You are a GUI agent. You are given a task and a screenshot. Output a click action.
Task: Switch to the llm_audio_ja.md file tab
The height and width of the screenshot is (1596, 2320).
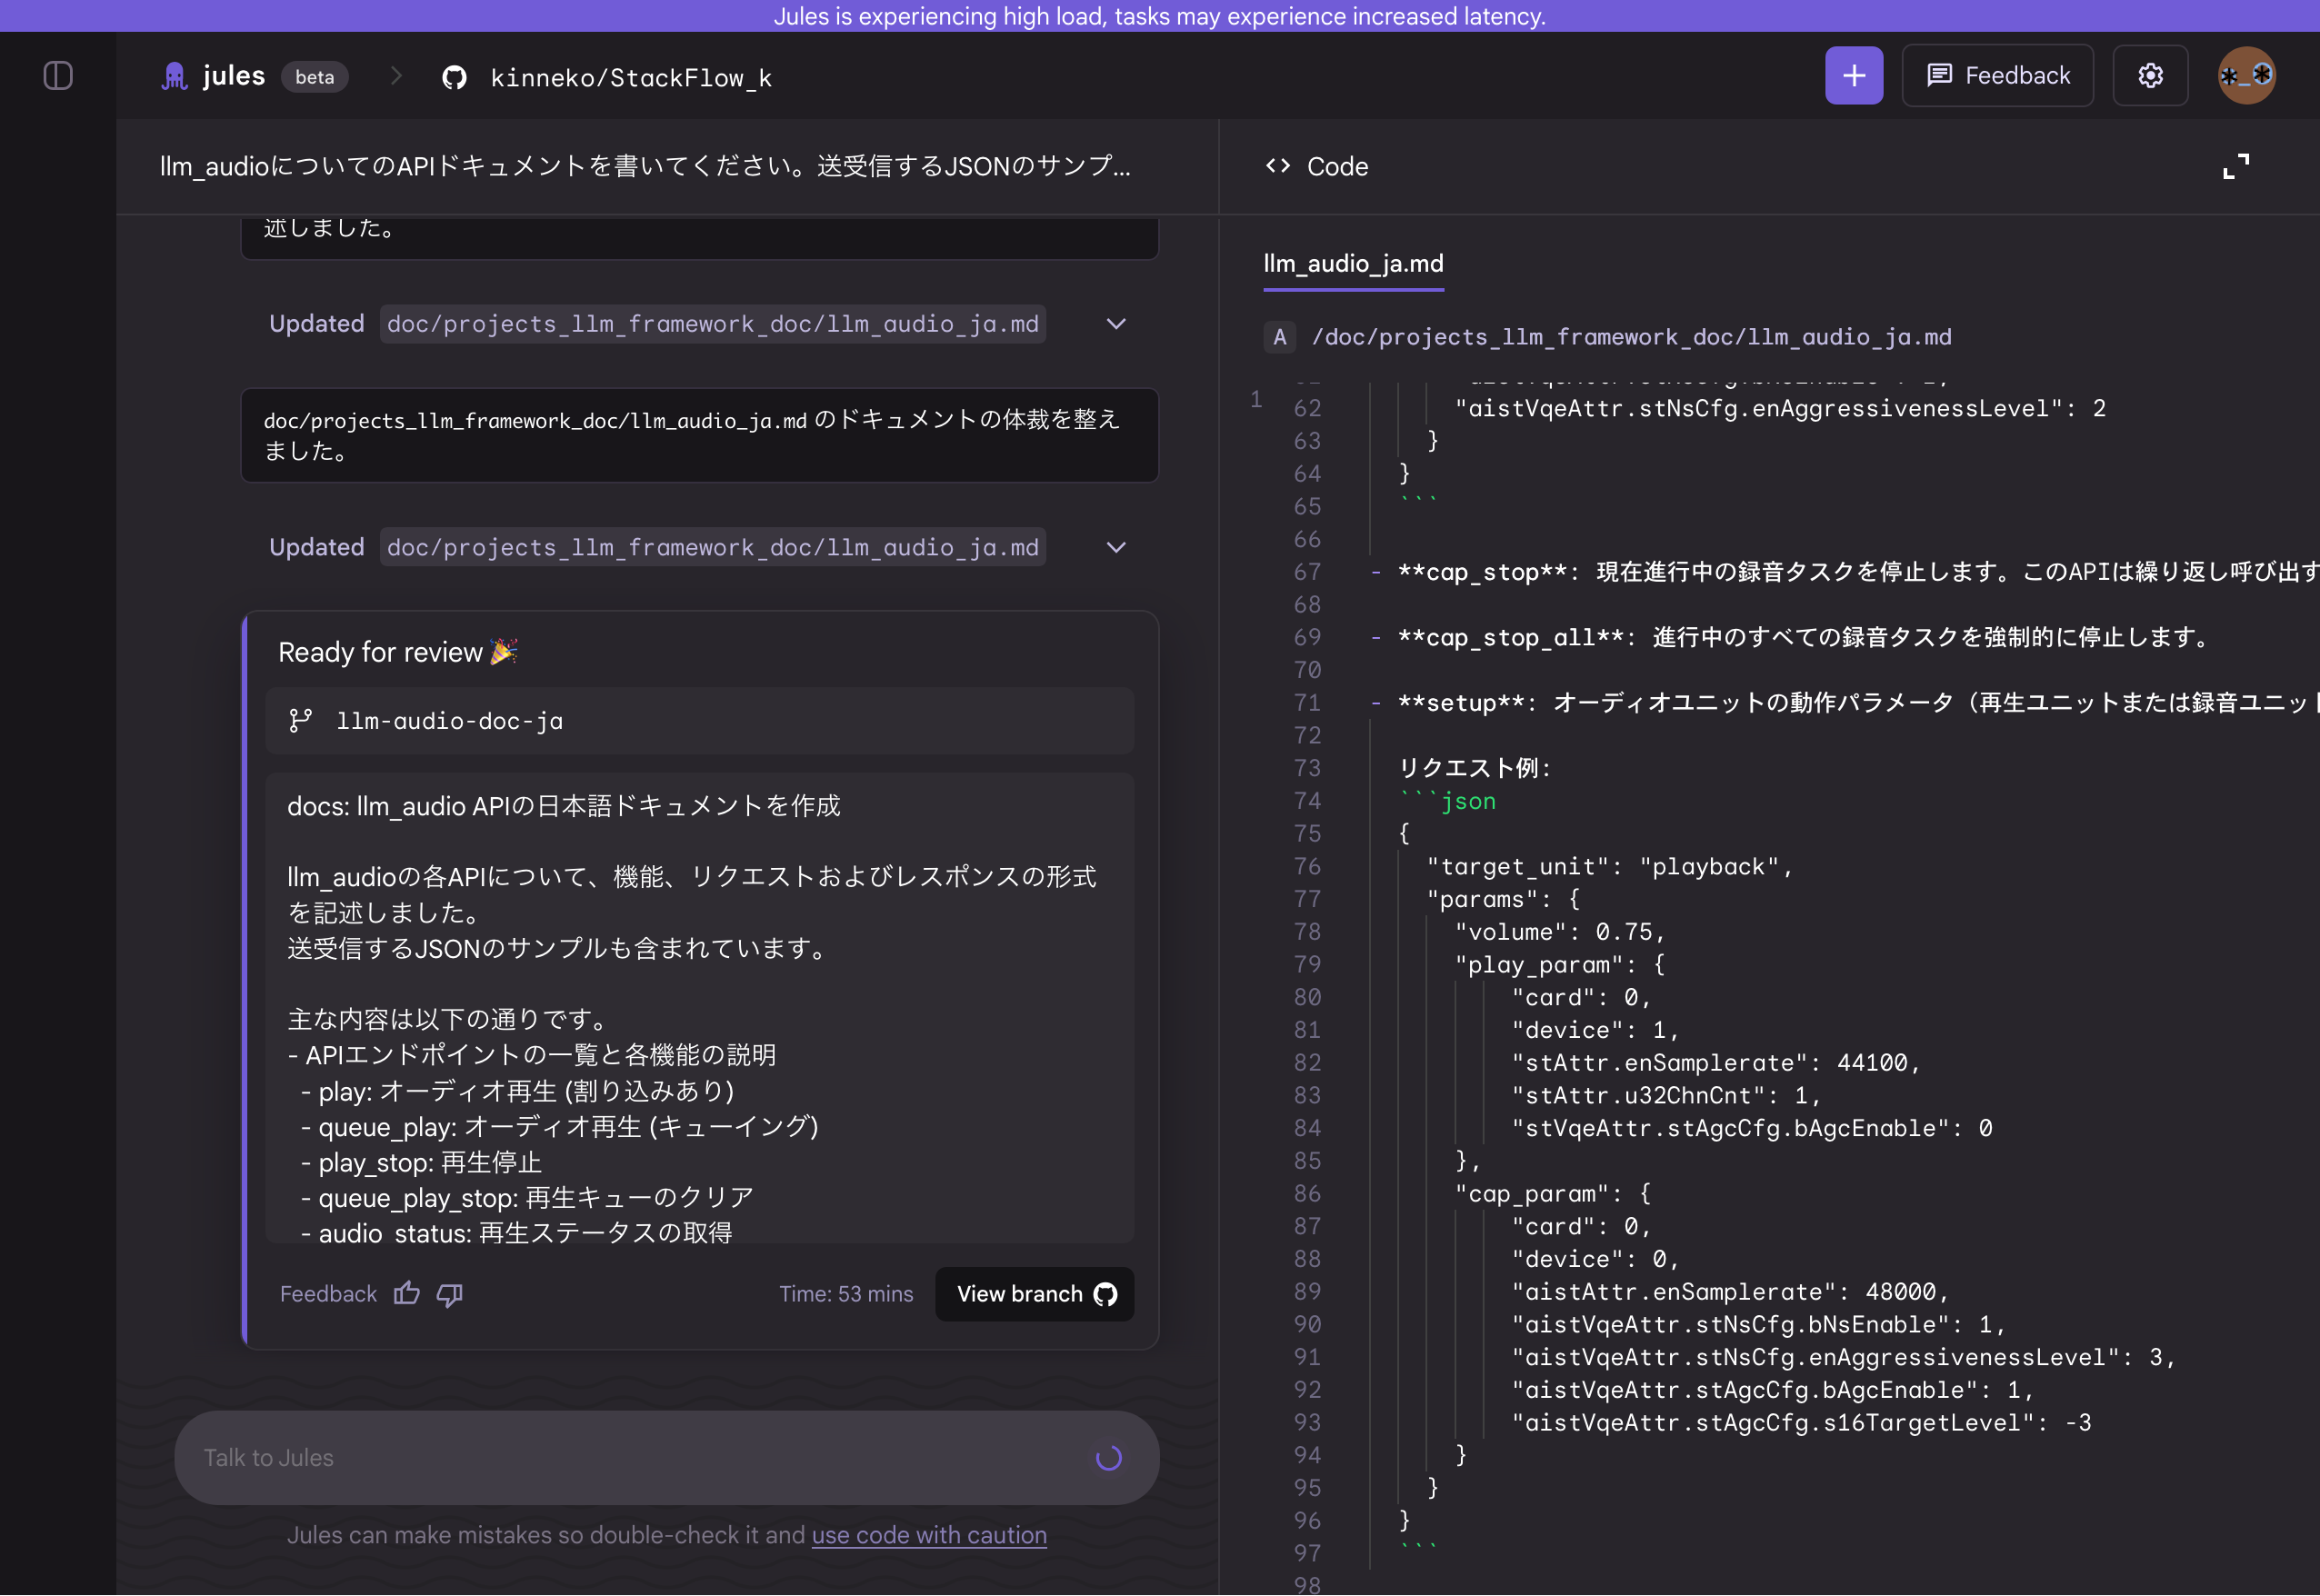(1353, 264)
